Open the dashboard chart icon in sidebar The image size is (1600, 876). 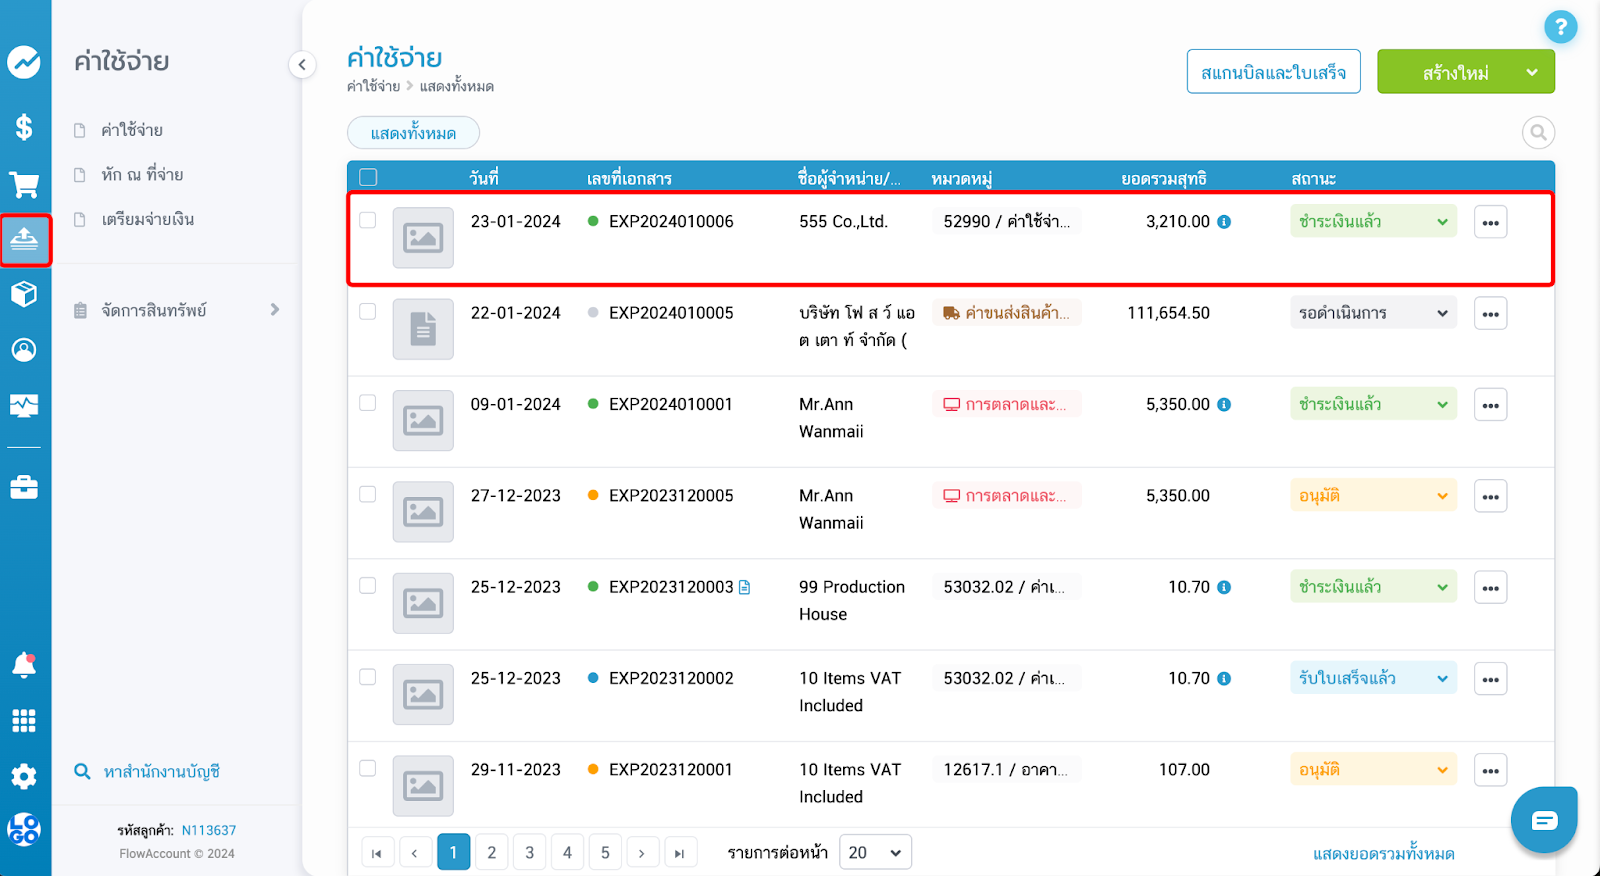24,62
